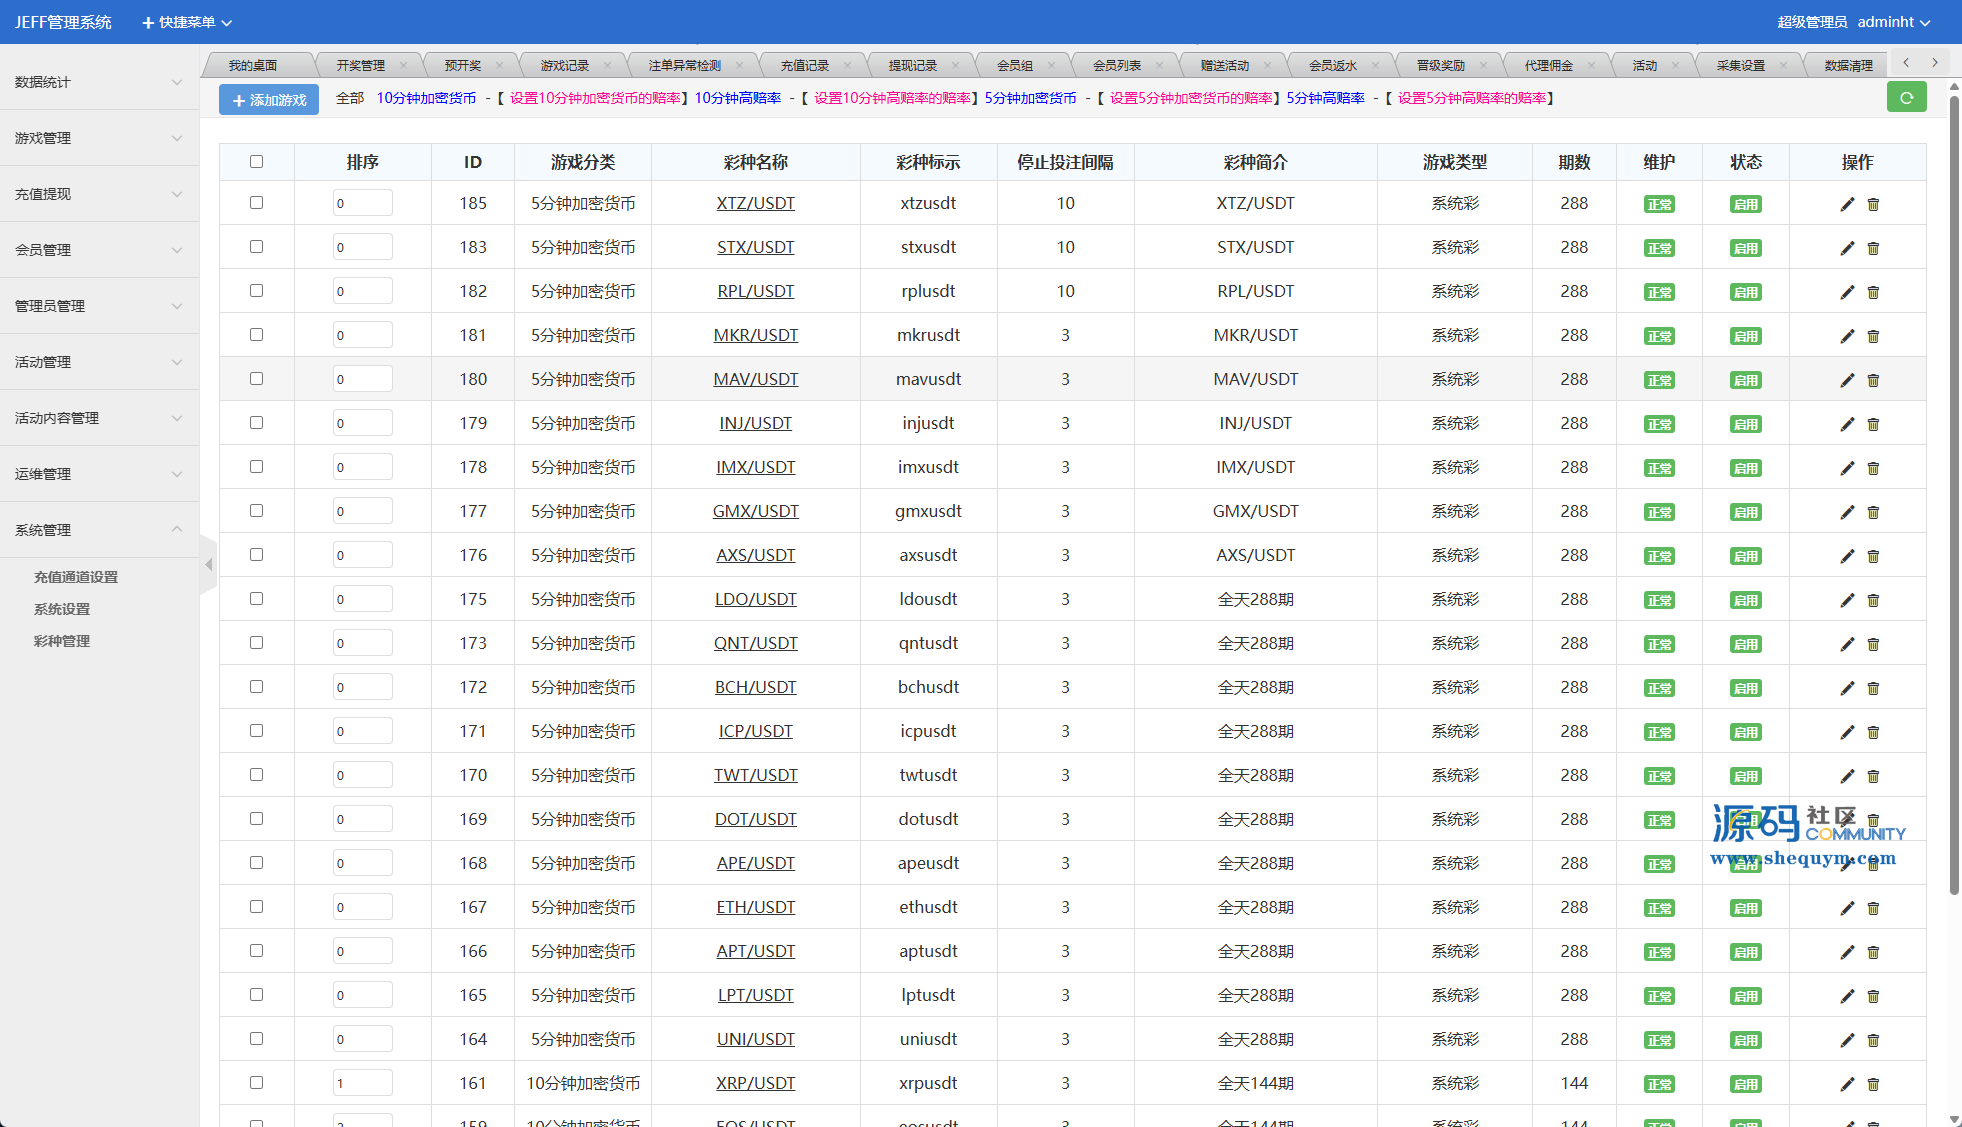Open the ETH/USDT game name link

tap(755, 907)
